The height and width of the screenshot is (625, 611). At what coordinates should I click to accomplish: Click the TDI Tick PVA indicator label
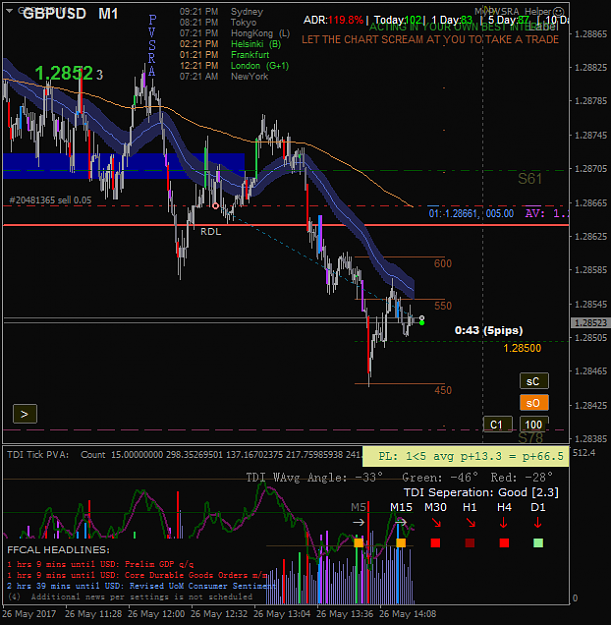pos(38,455)
